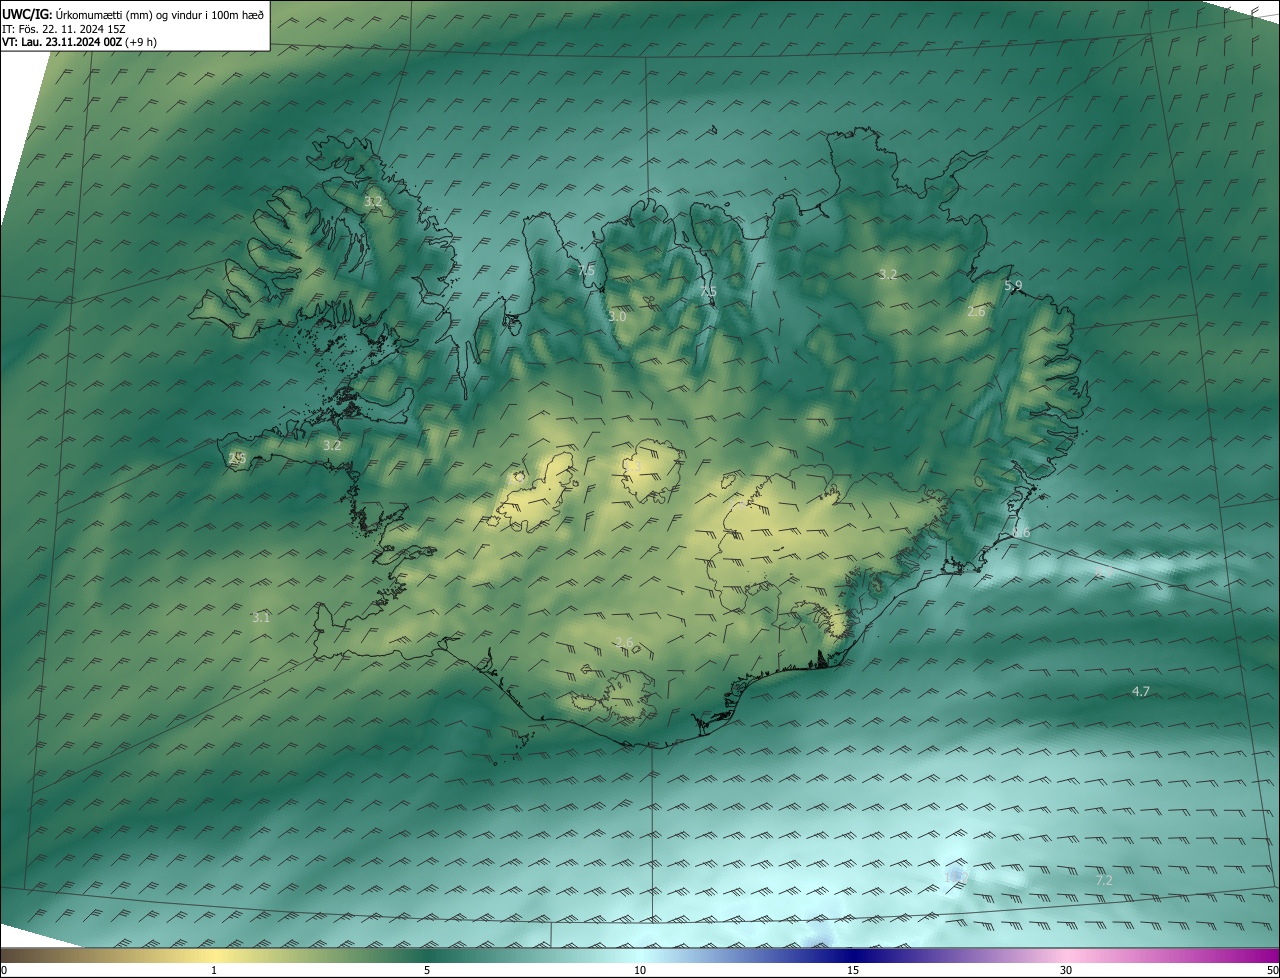Click the "30" tick on the color scale
Viewport: 1280px width, 978px height.
click(1066, 970)
